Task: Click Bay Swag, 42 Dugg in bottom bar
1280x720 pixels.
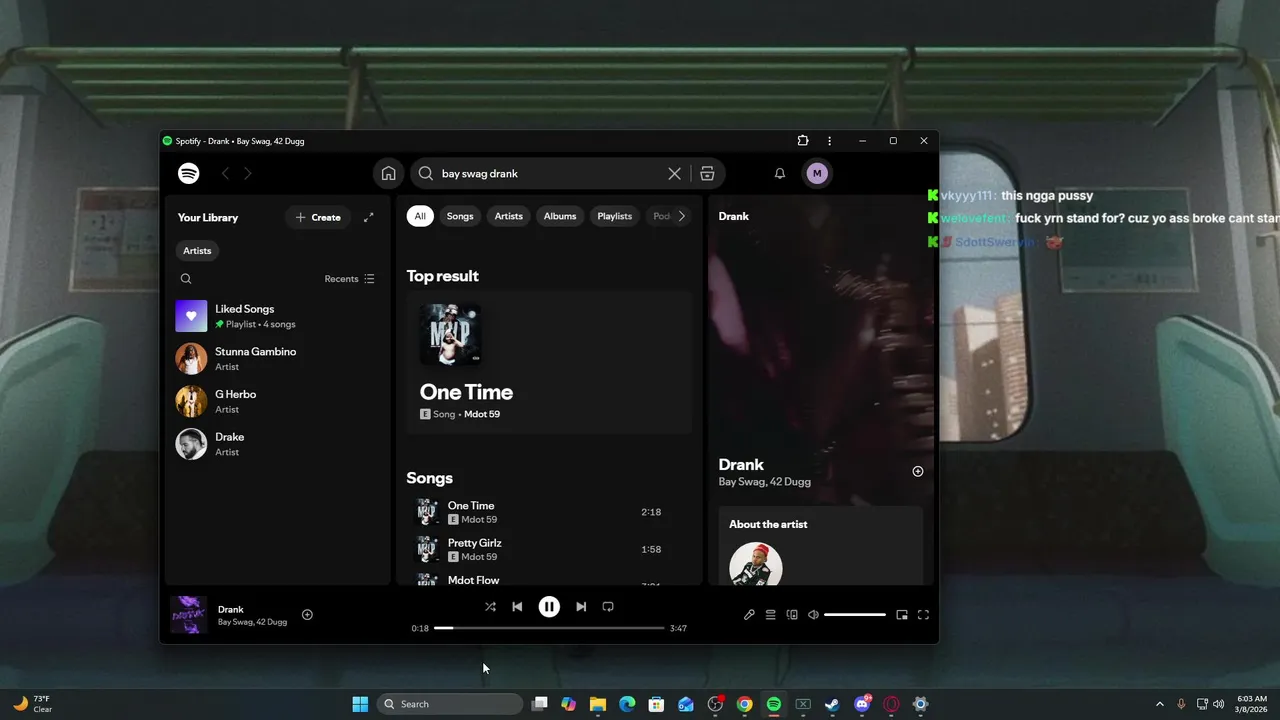Action: coord(252,622)
